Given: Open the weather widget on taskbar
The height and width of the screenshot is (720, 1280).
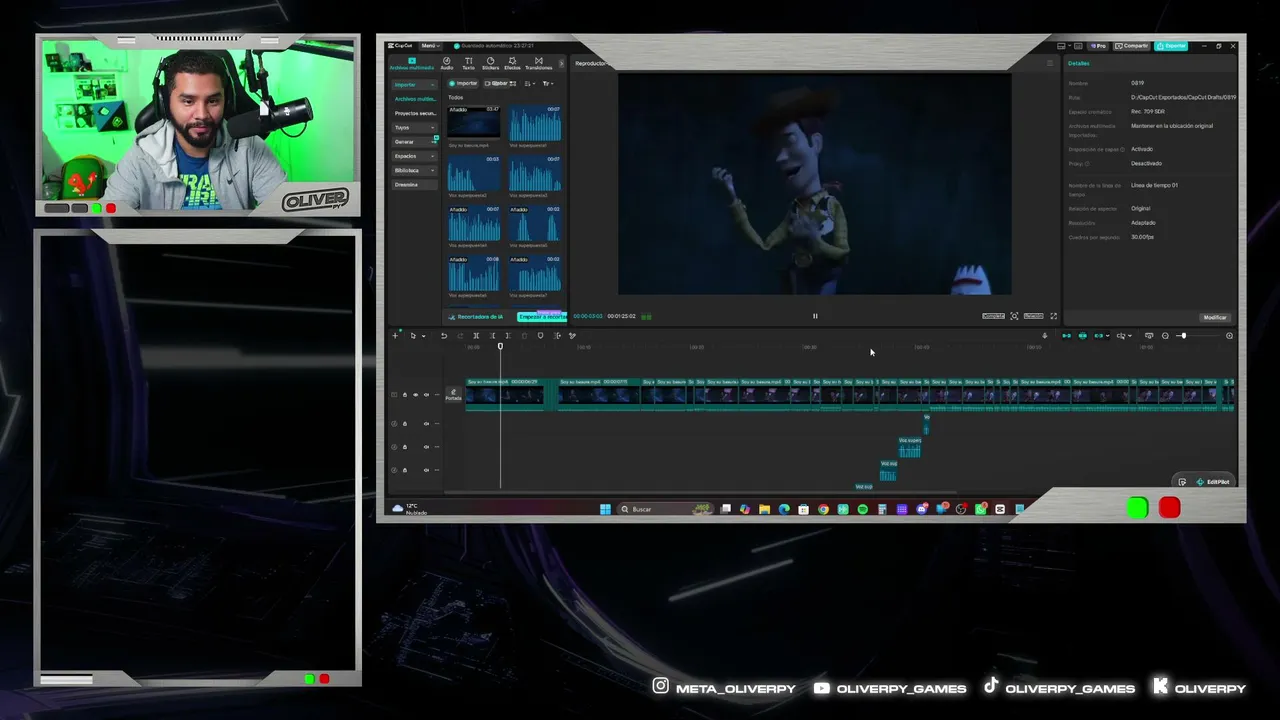Looking at the screenshot, I should (x=410, y=509).
